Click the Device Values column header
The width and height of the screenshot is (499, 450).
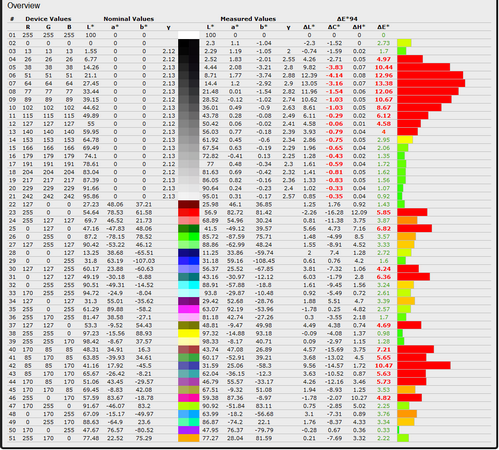48,19
